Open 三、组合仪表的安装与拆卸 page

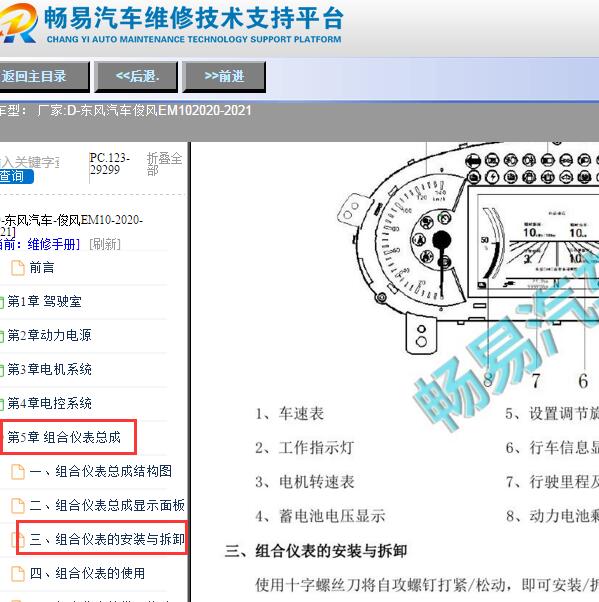coord(108,539)
